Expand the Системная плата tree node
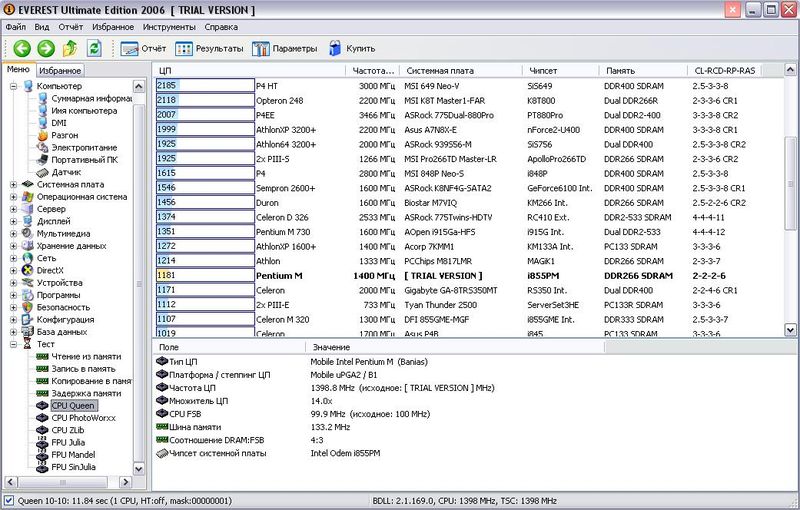The width and height of the screenshot is (800, 510). (x=14, y=185)
